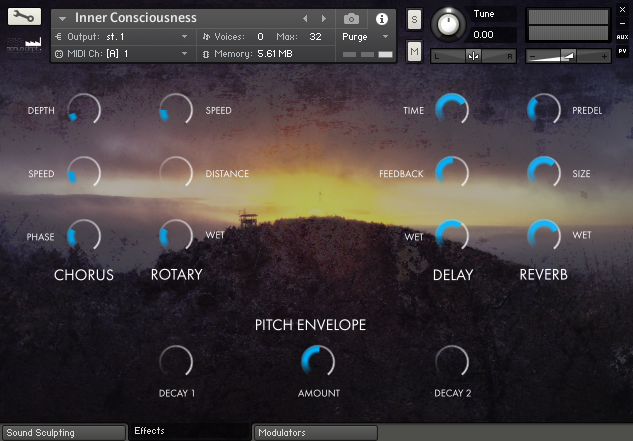This screenshot has width=633, height=441.
Task: Go to previous preset with left arrow
Action: (x=306, y=19)
